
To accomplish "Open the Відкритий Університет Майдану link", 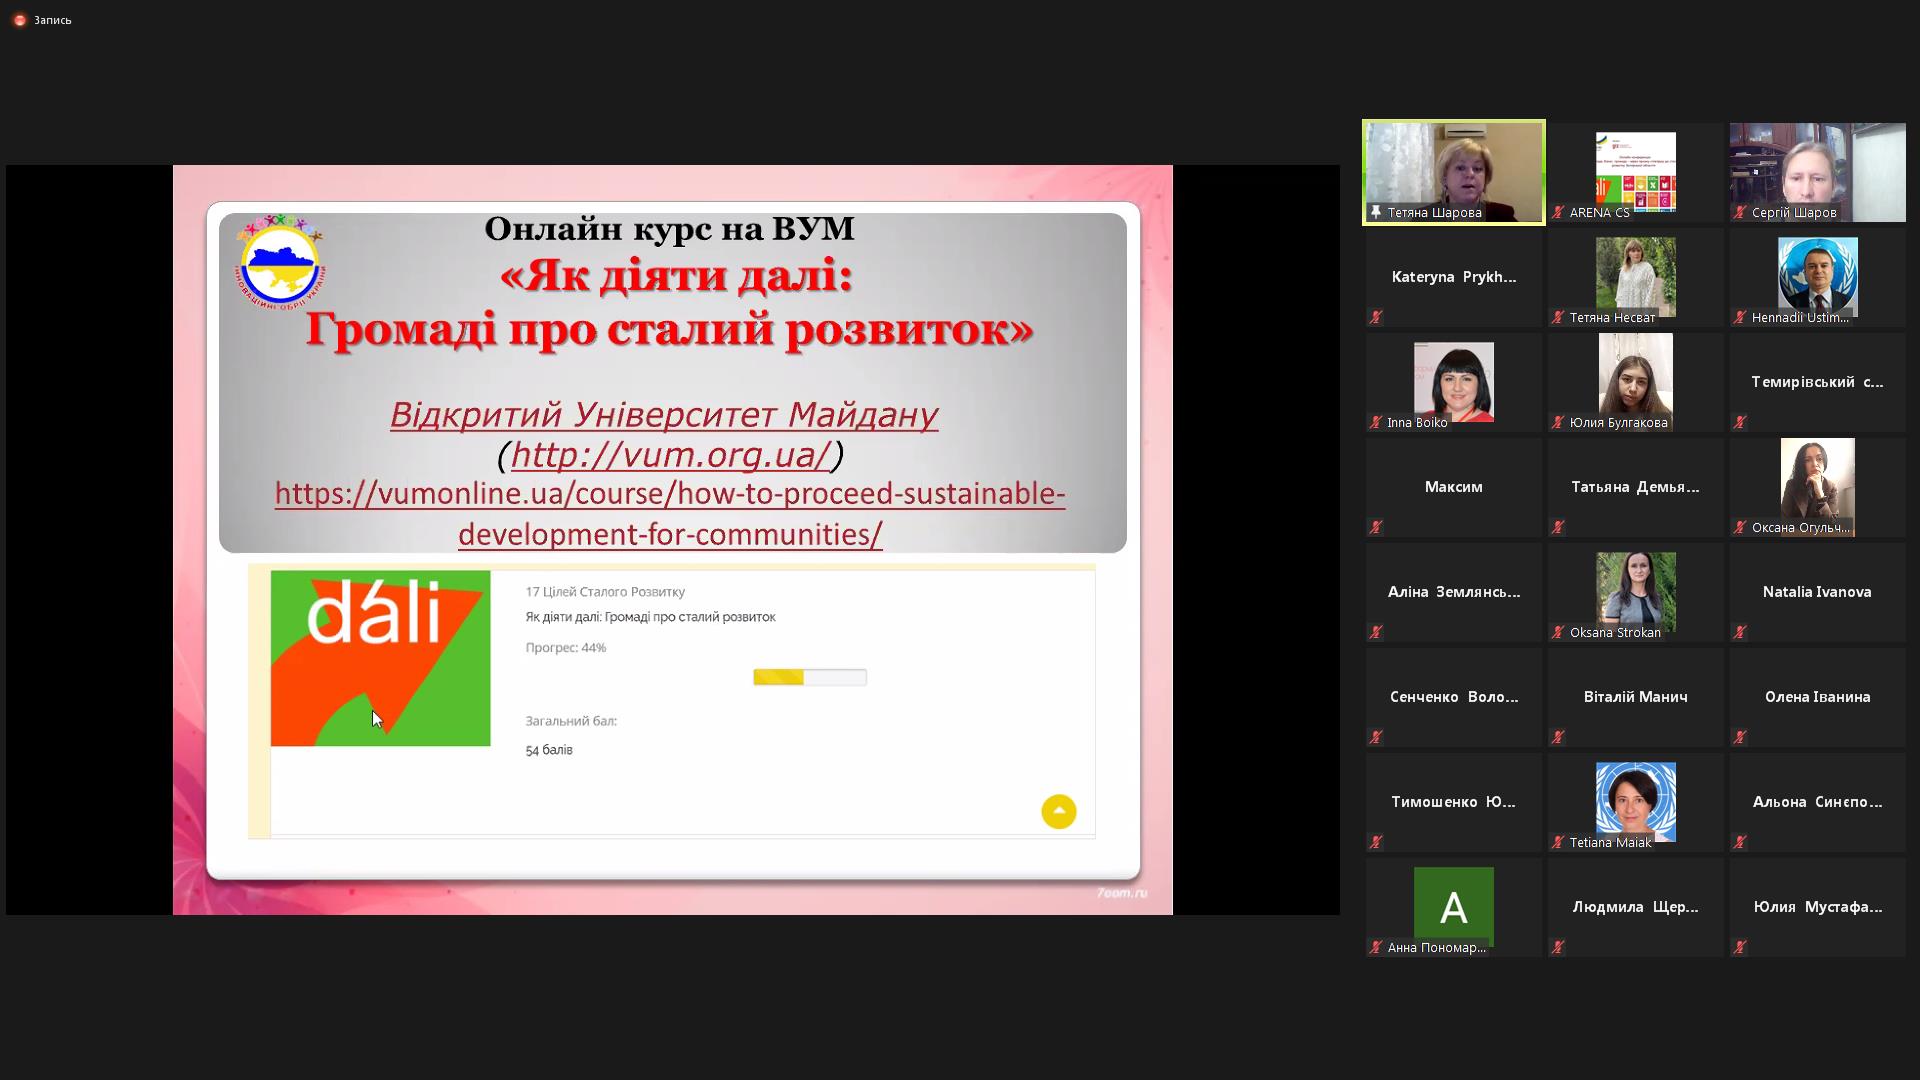I will pos(663,414).
